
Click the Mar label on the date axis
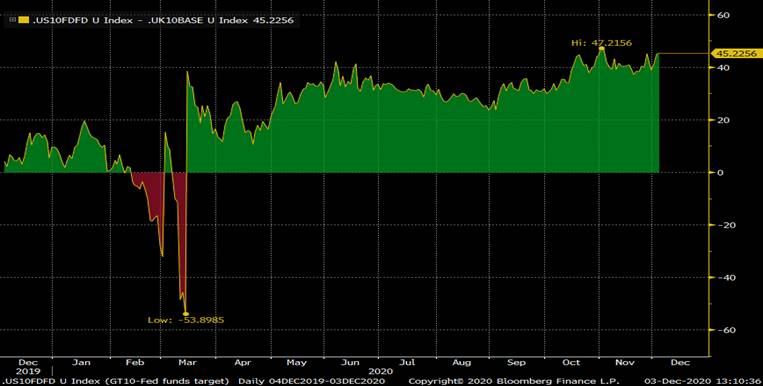point(187,363)
